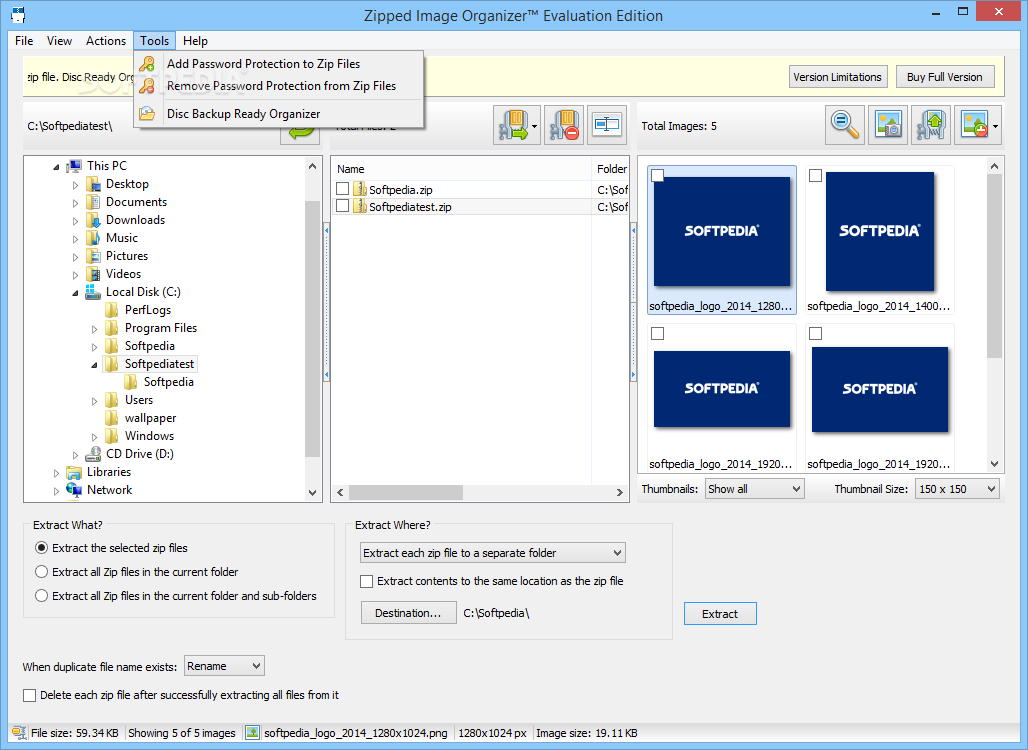Select the wallpaper folder in the tree
Image resolution: width=1028 pixels, height=750 pixels.
pos(150,418)
